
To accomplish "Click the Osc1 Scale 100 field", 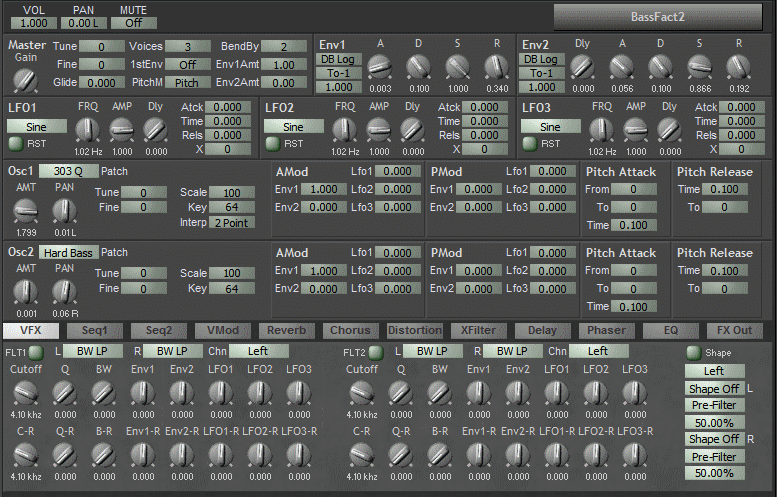I will point(232,192).
